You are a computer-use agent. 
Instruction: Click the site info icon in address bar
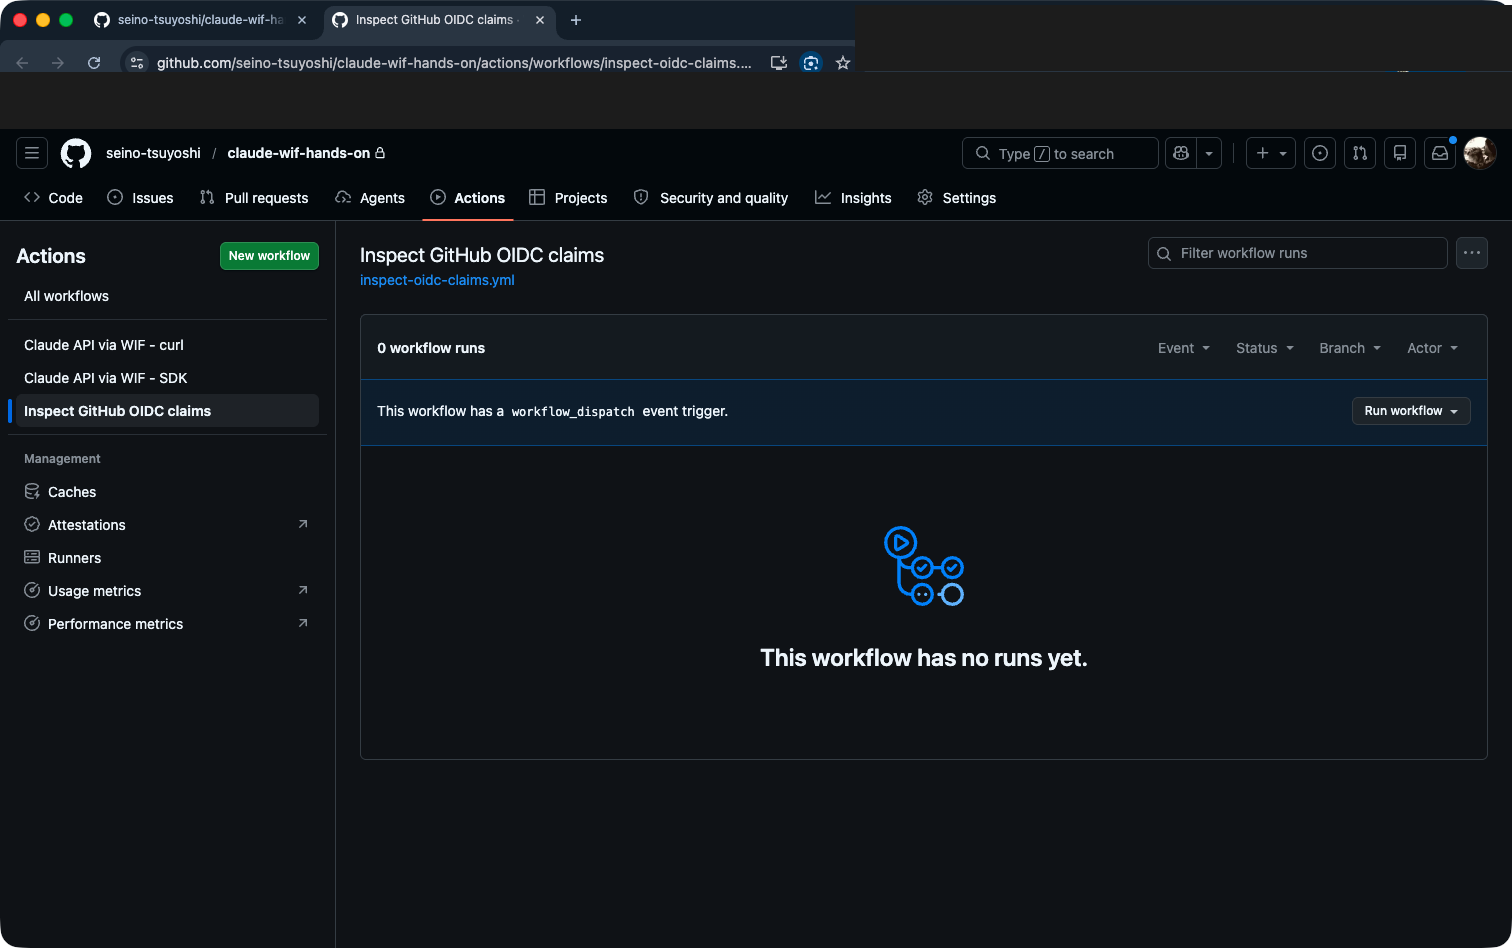(137, 63)
